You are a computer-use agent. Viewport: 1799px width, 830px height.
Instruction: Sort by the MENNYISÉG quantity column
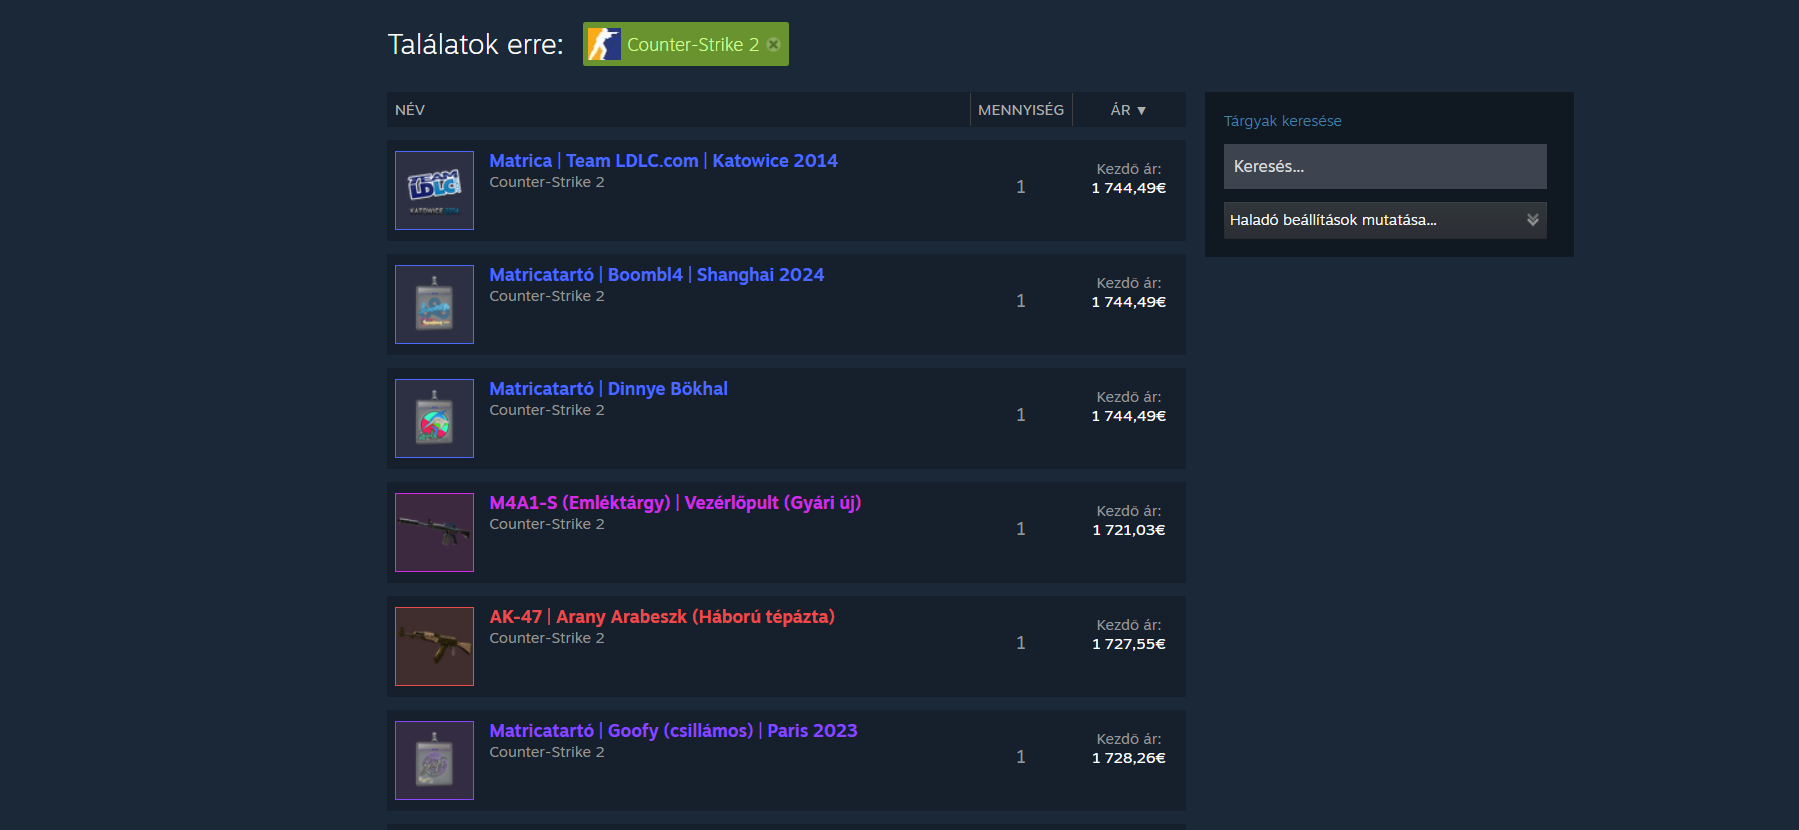pos(1020,110)
